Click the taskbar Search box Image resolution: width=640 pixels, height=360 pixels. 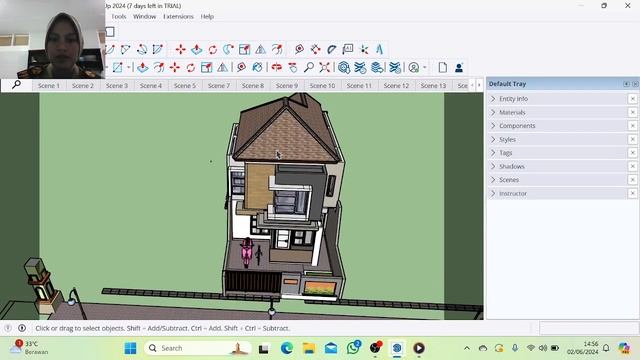(x=199, y=348)
